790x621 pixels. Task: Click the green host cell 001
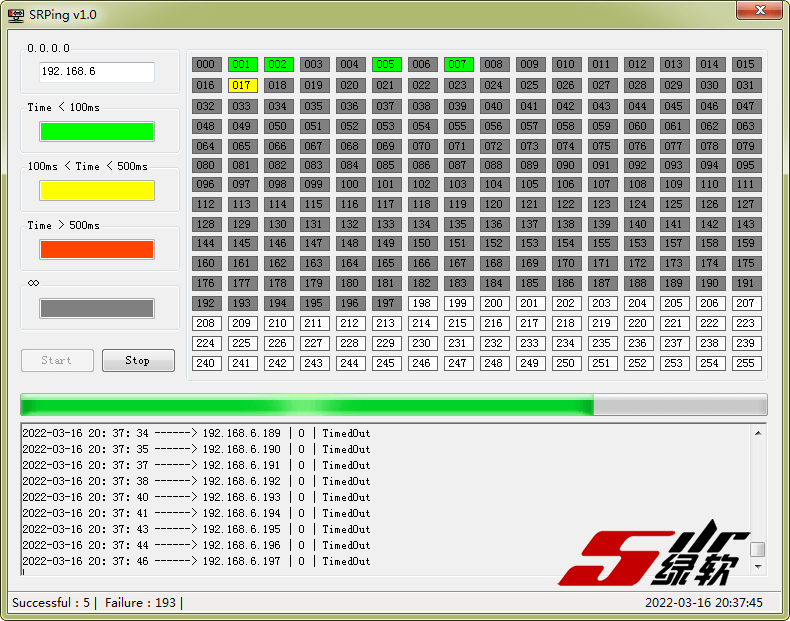click(242, 64)
